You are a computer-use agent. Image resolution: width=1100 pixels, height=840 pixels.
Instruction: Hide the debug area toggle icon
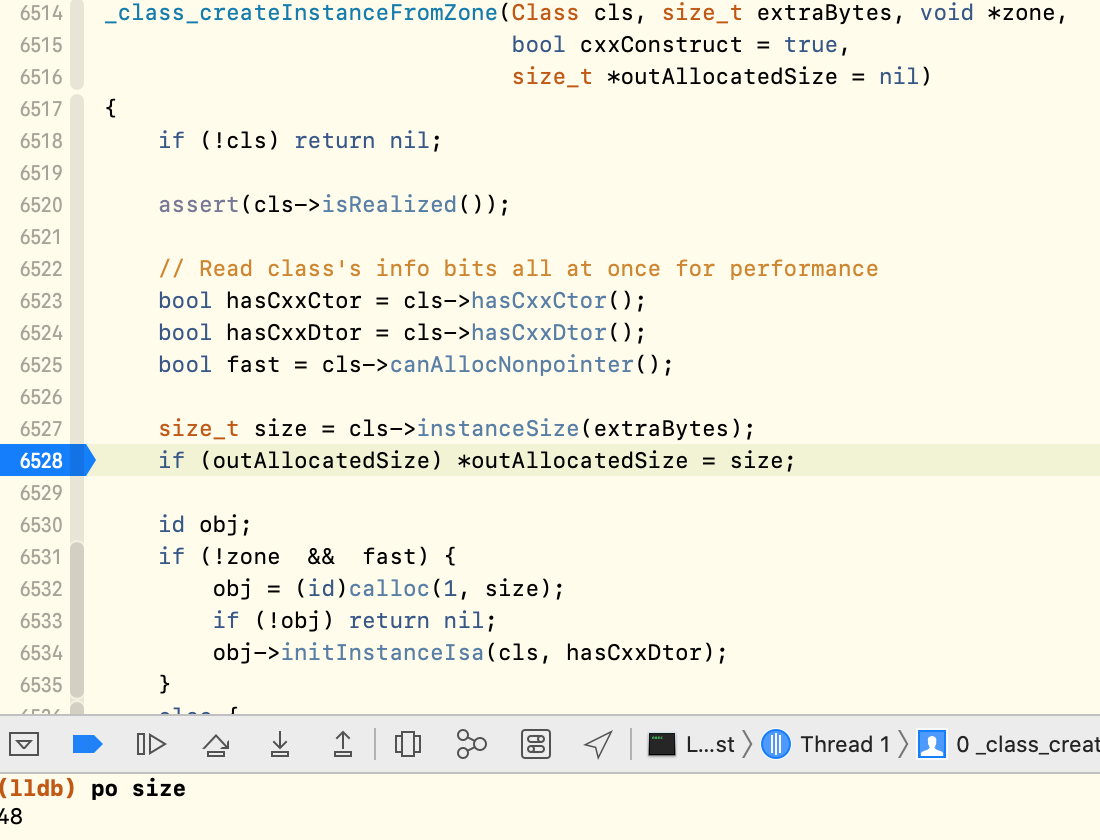tap(24, 744)
